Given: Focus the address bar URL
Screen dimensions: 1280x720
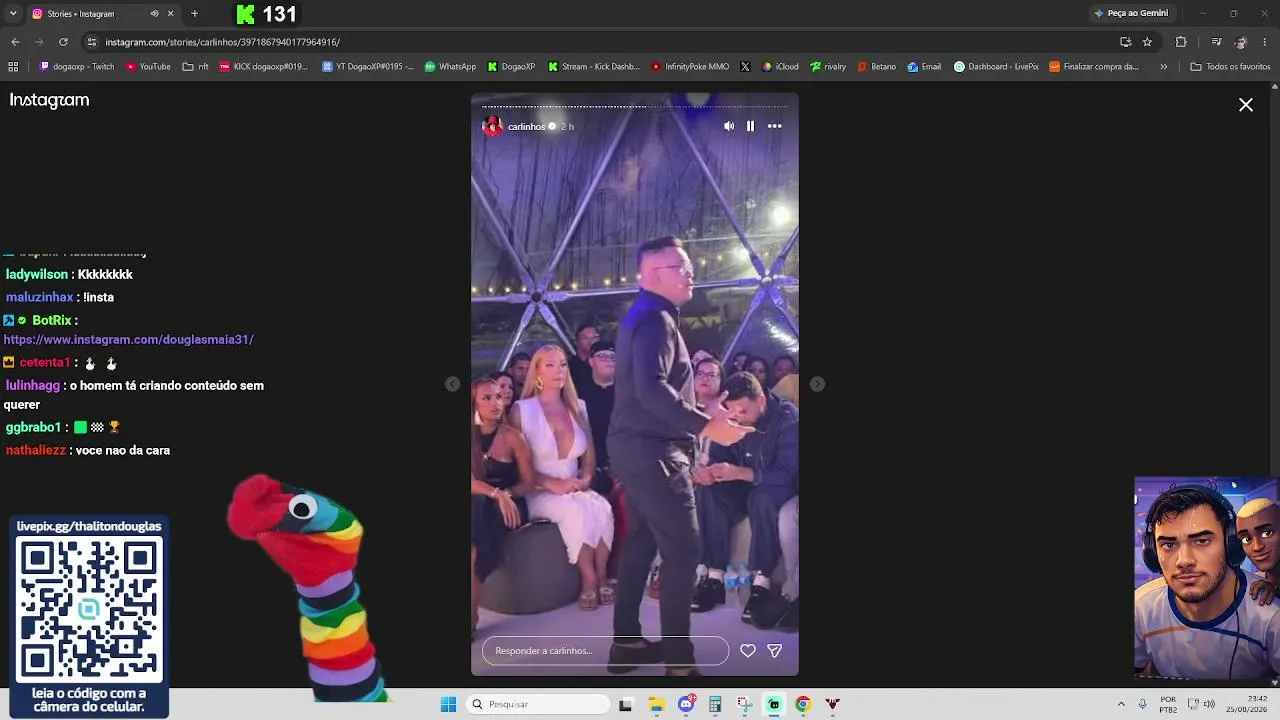Looking at the screenshot, I should pyautogui.click(x=222, y=42).
